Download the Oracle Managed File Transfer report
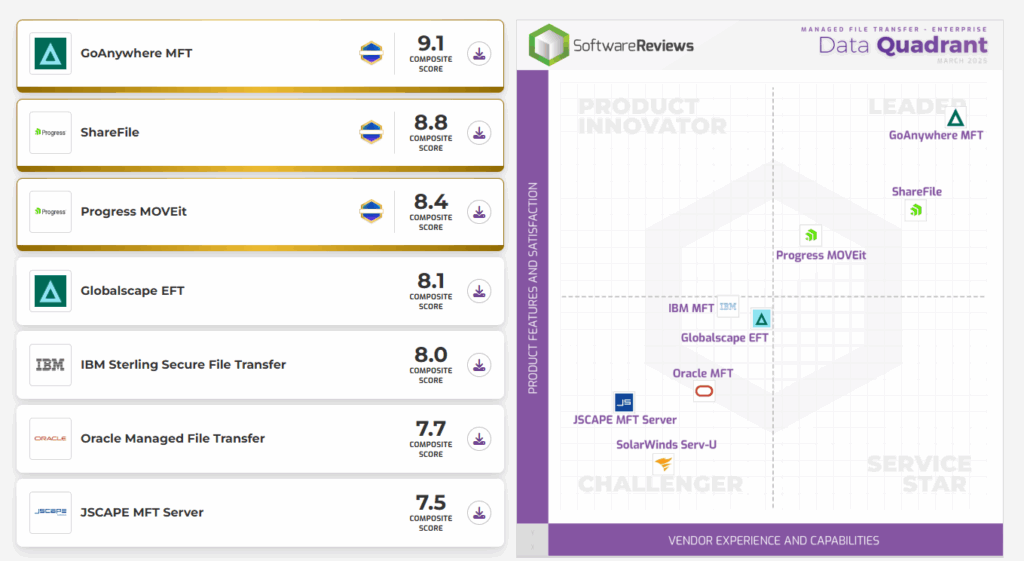This screenshot has height=561, width=1024. (479, 439)
